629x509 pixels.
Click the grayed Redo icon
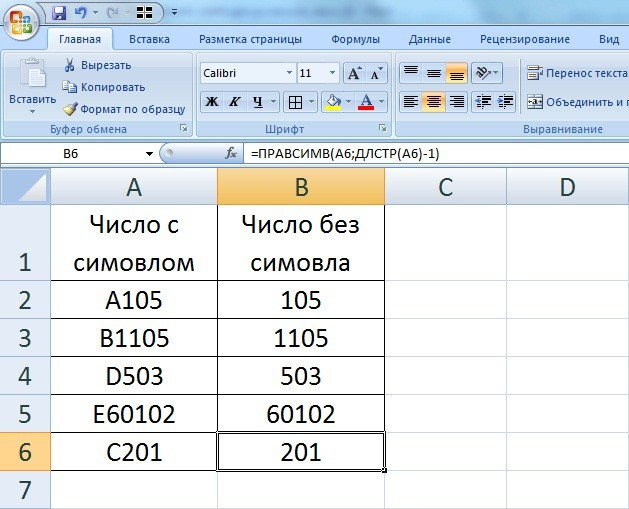[x=113, y=13]
